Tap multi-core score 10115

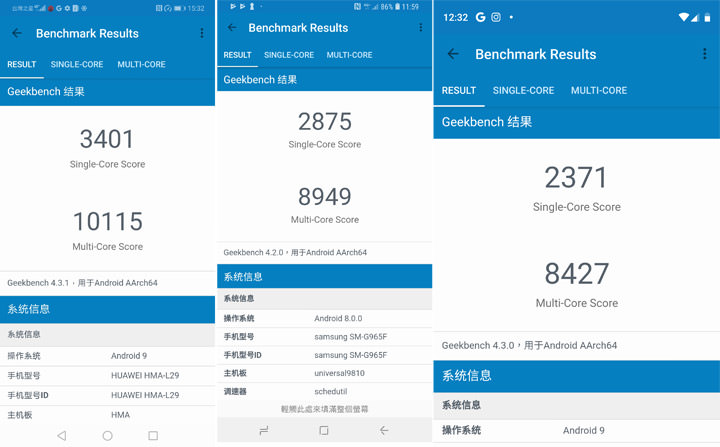tap(108, 221)
